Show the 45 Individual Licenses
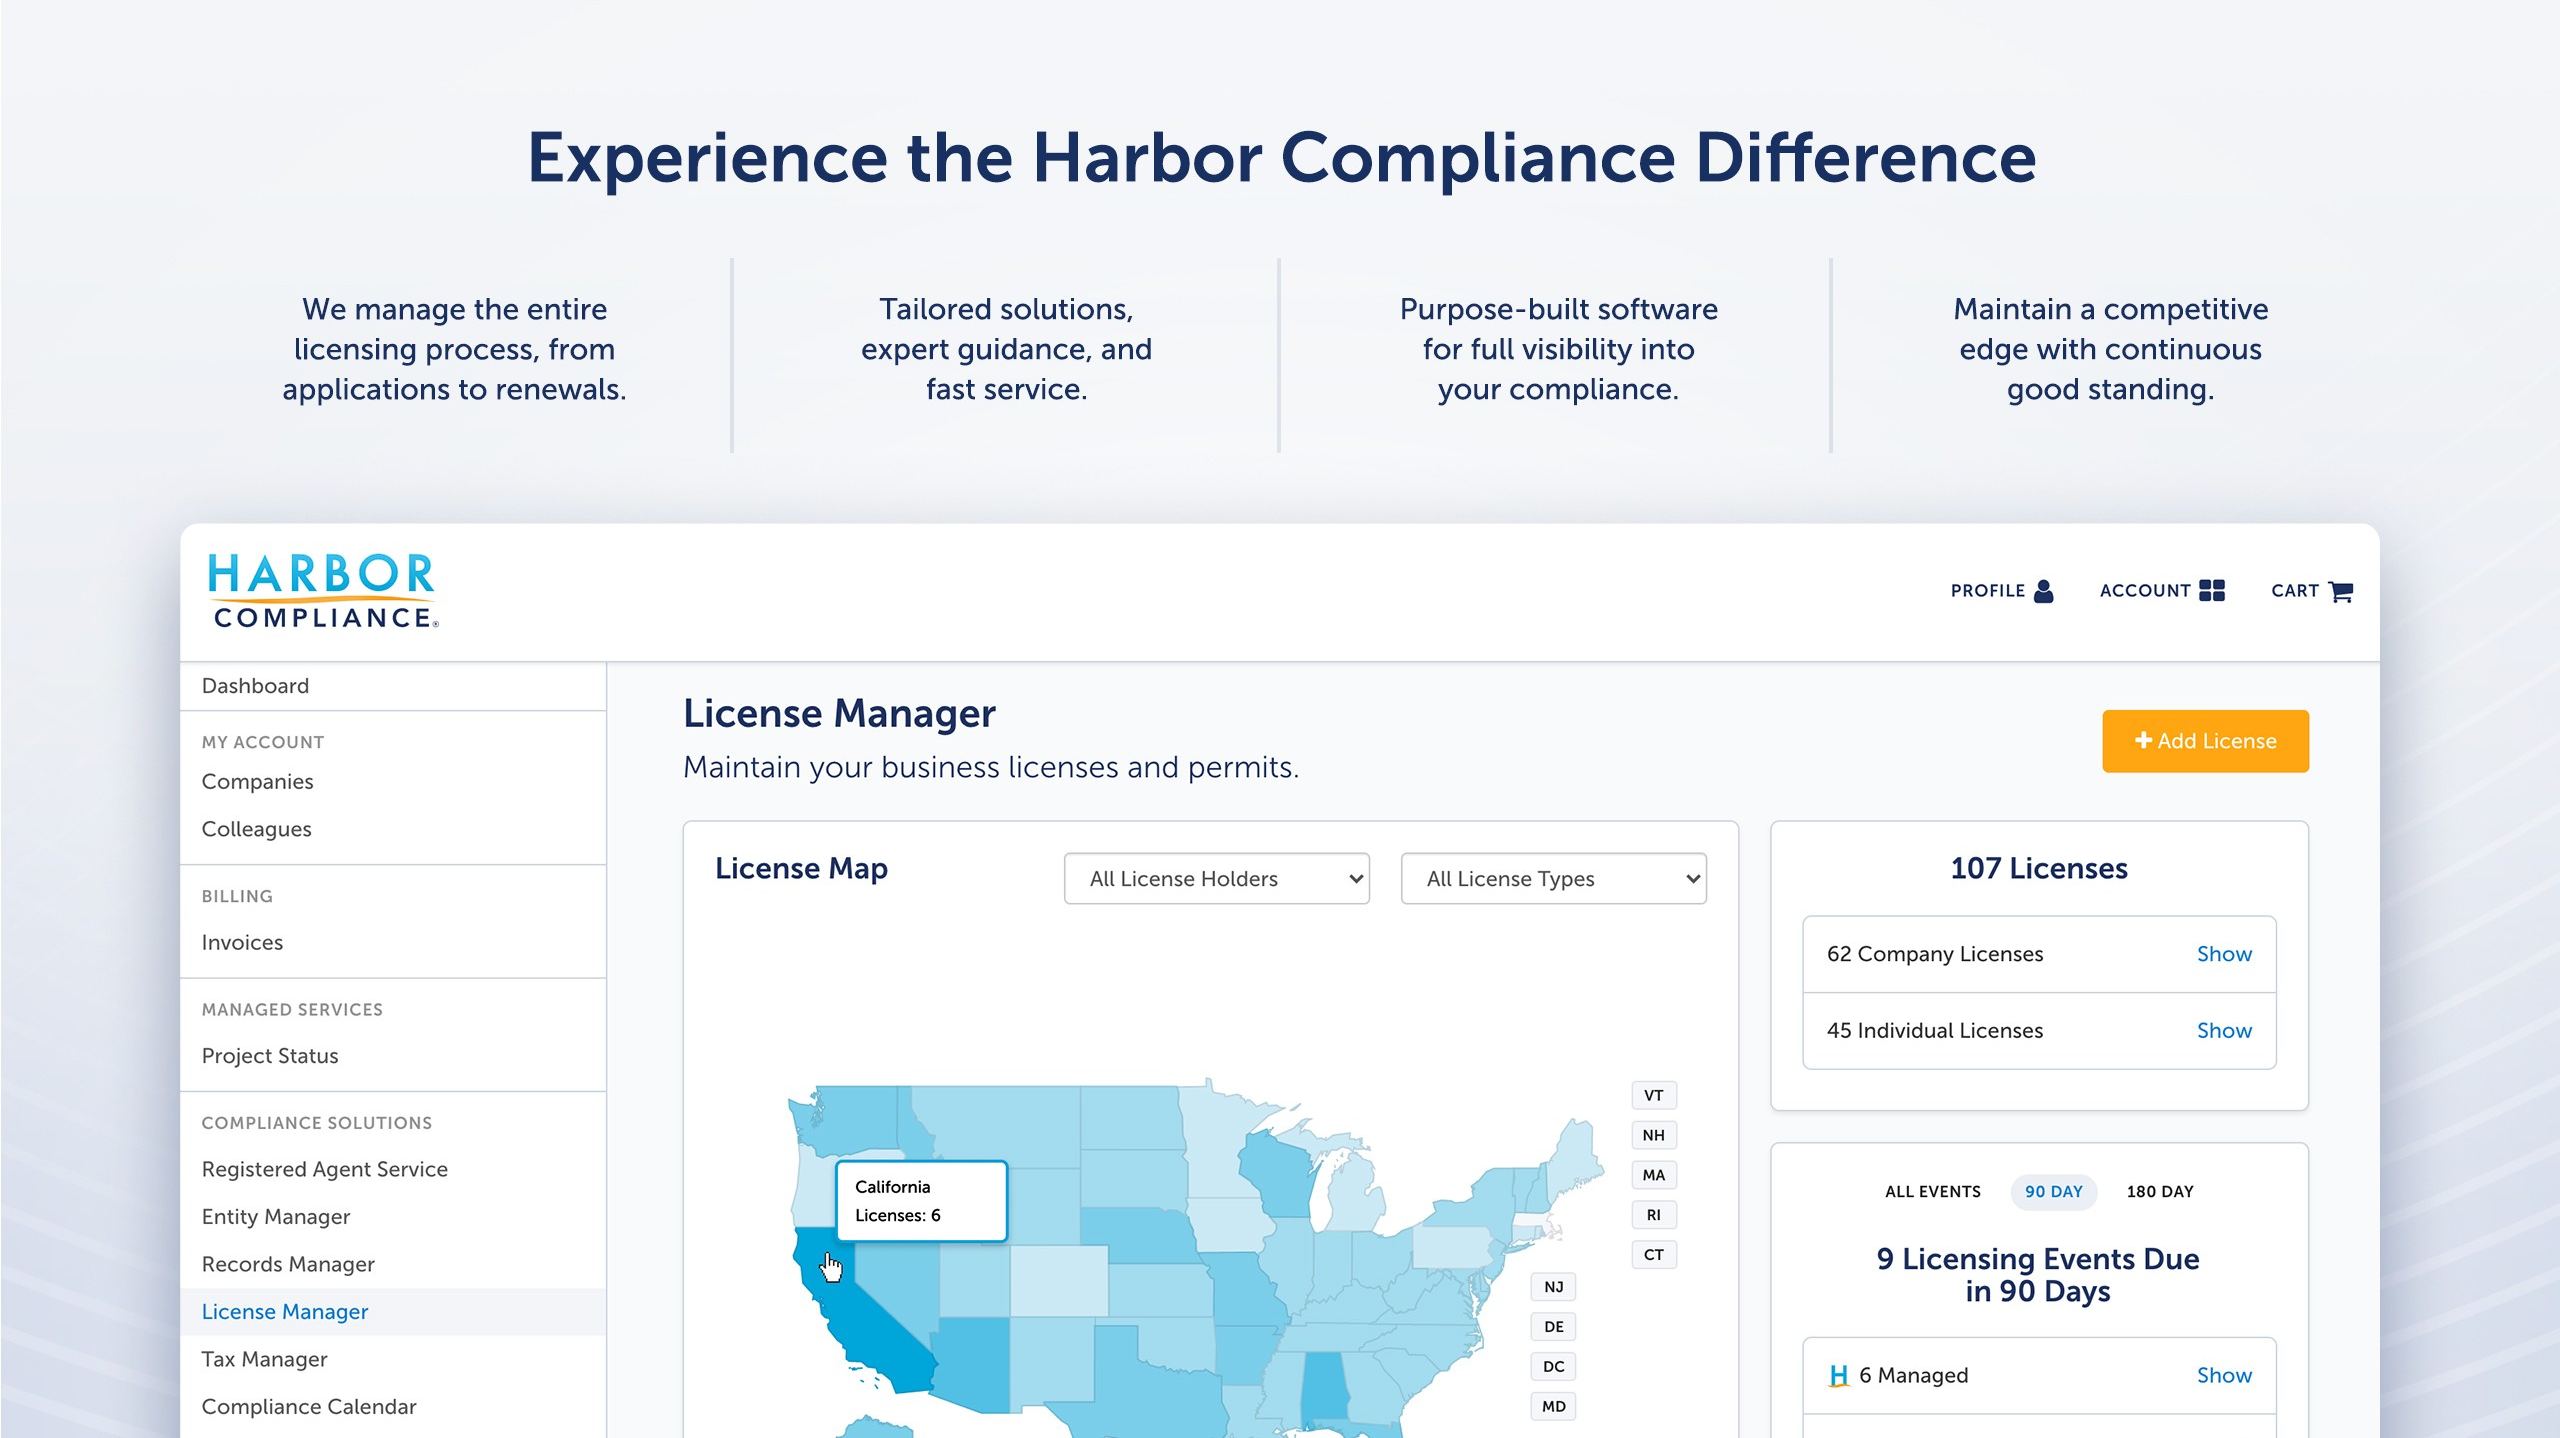The width and height of the screenshot is (2560, 1438). click(2223, 1030)
